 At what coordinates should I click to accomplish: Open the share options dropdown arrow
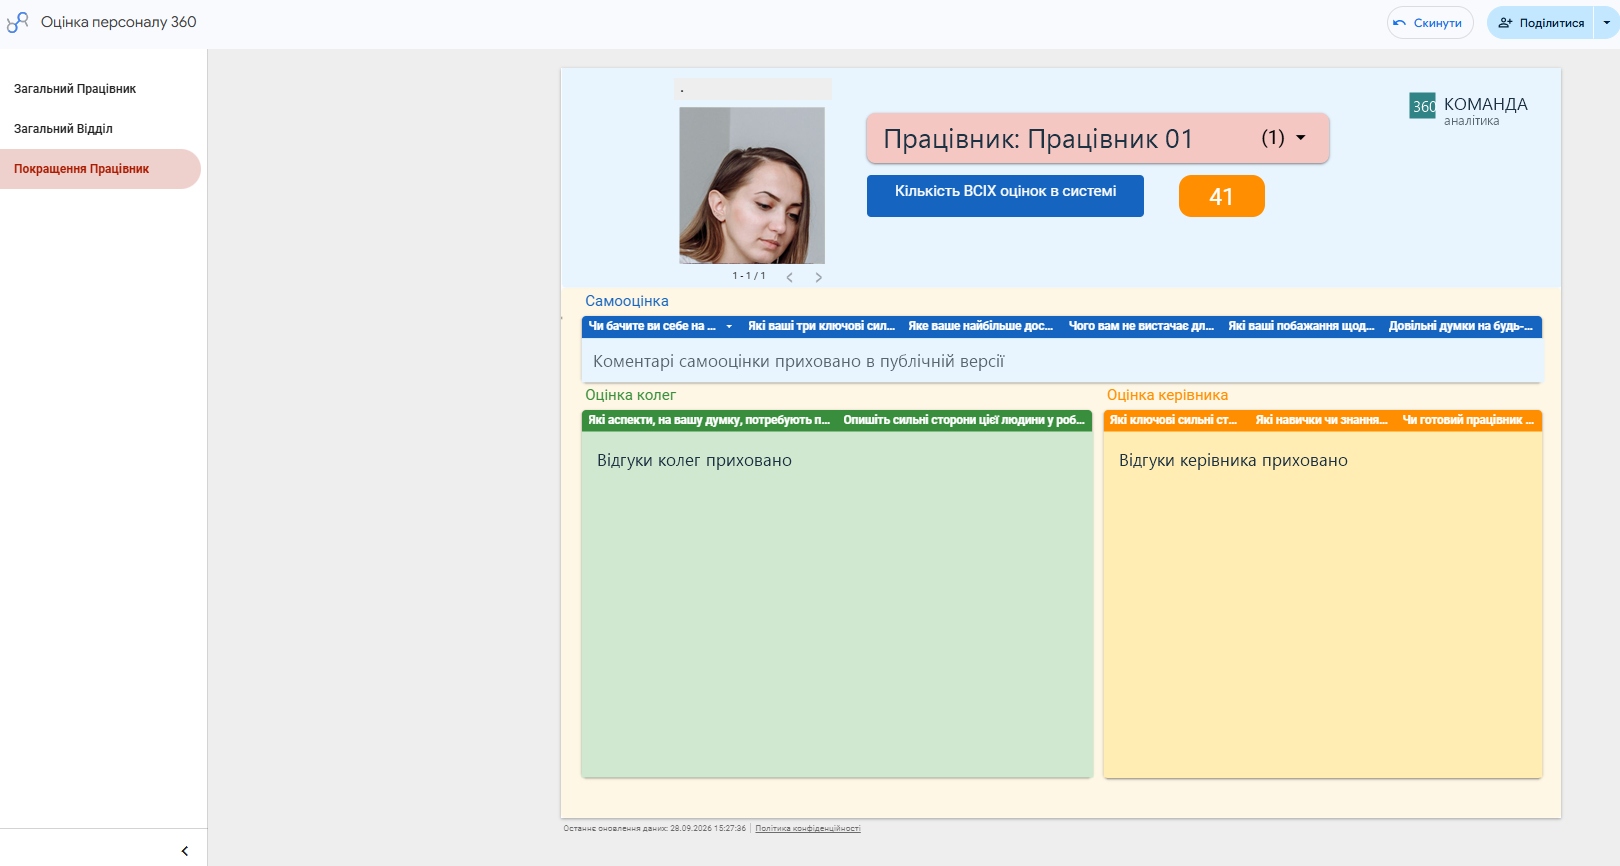point(1607,23)
